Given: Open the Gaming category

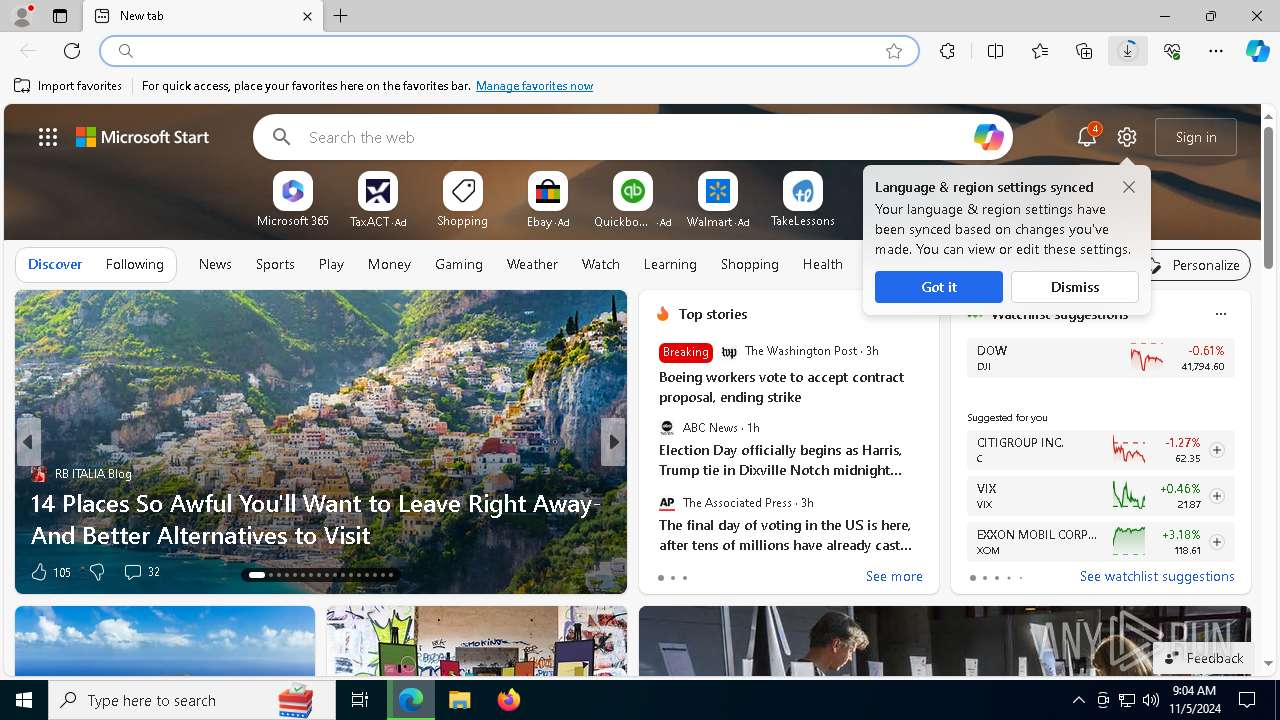Looking at the screenshot, I should 459,265.
